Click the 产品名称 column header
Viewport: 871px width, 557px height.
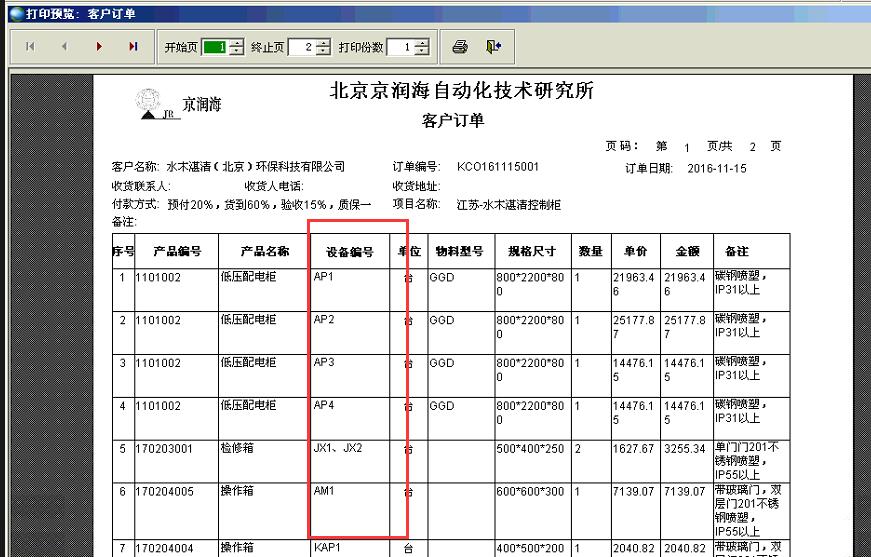[x=265, y=251]
